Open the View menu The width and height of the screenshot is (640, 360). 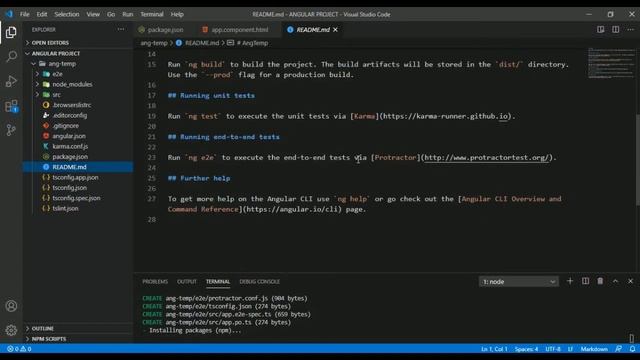tap(93, 14)
